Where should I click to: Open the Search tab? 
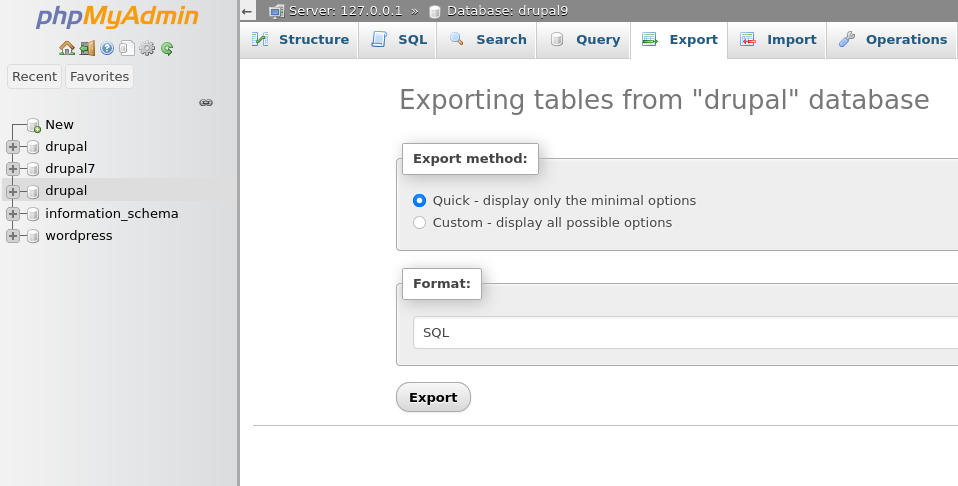click(x=487, y=40)
